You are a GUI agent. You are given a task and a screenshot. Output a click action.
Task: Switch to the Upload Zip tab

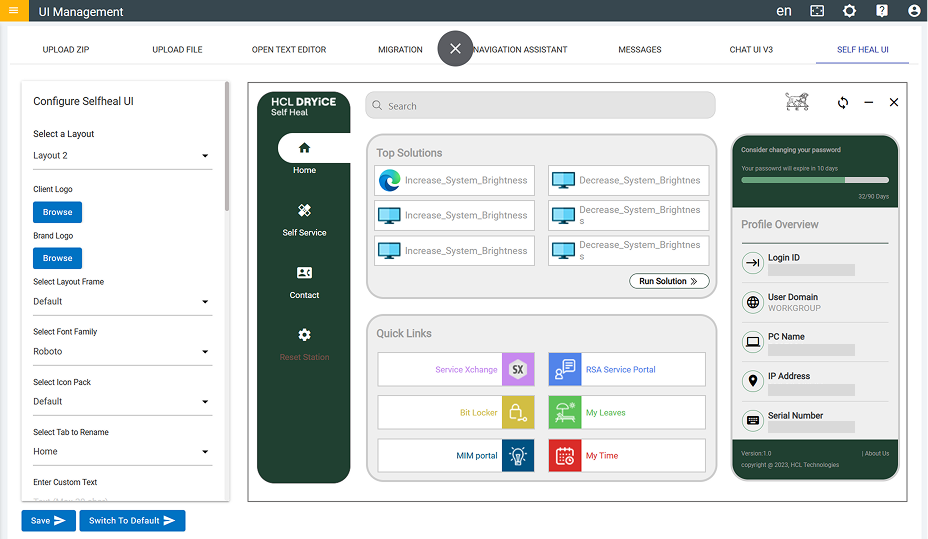pyautogui.click(x=66, y=50)
